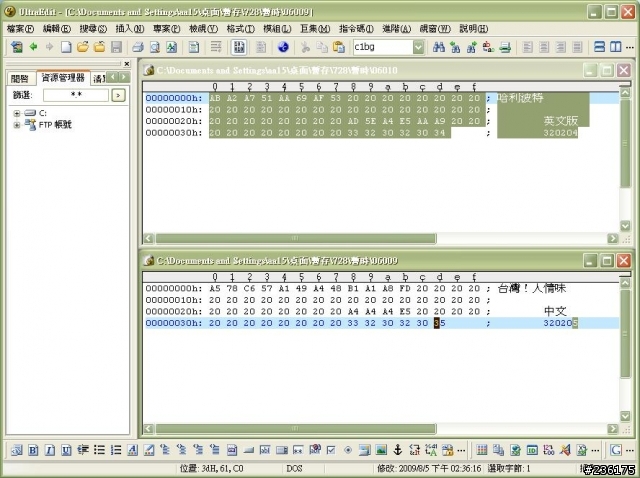
Task: Open the c1bg search dropdown arrow
Action: click(x=418, y=47)
